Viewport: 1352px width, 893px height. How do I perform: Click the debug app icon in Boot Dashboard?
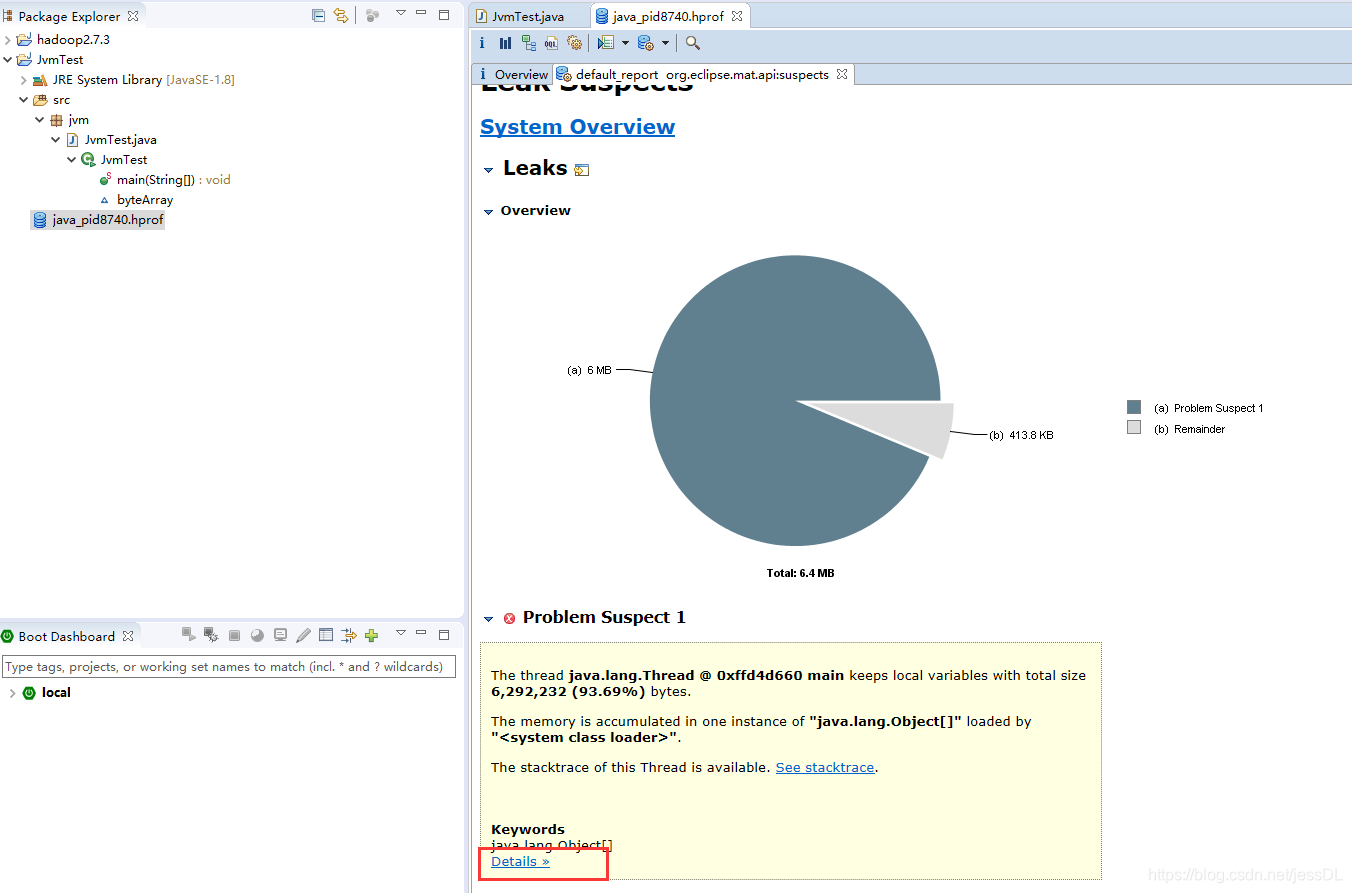point(211,634)
